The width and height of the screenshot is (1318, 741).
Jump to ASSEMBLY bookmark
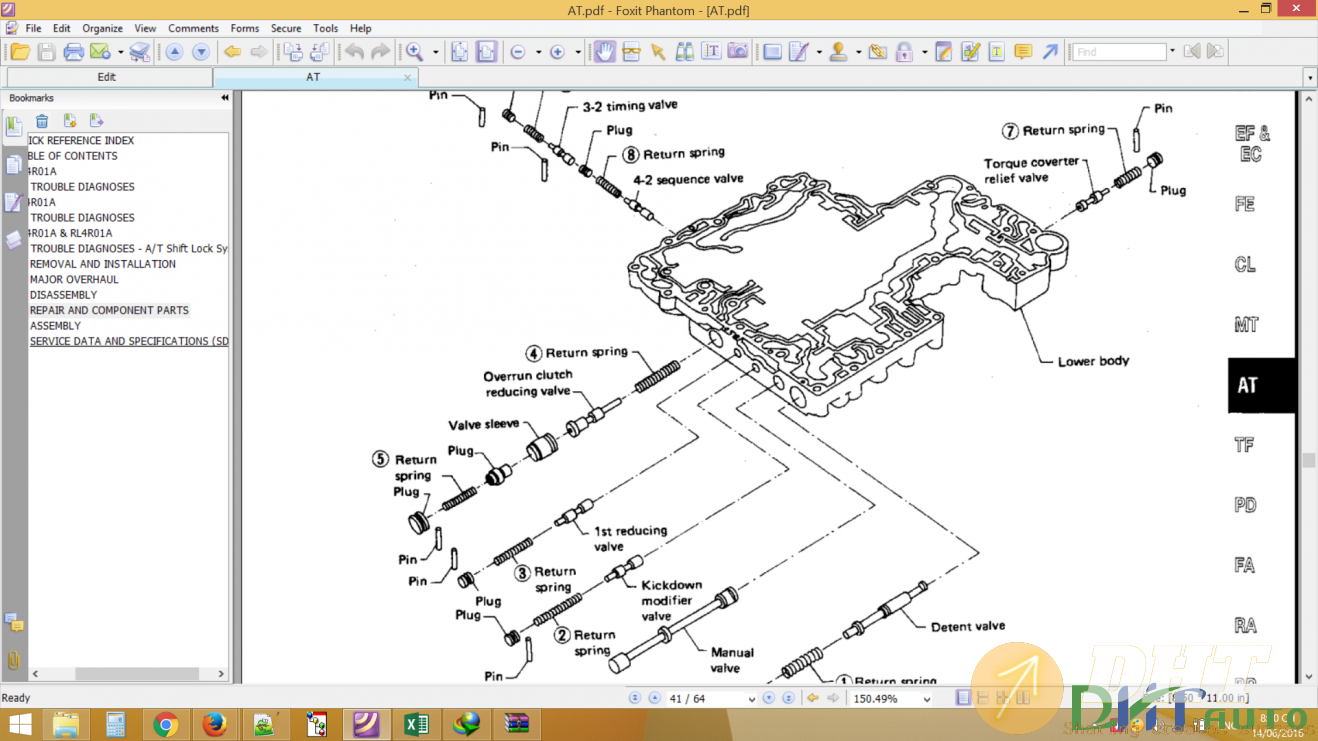point(56,326)
